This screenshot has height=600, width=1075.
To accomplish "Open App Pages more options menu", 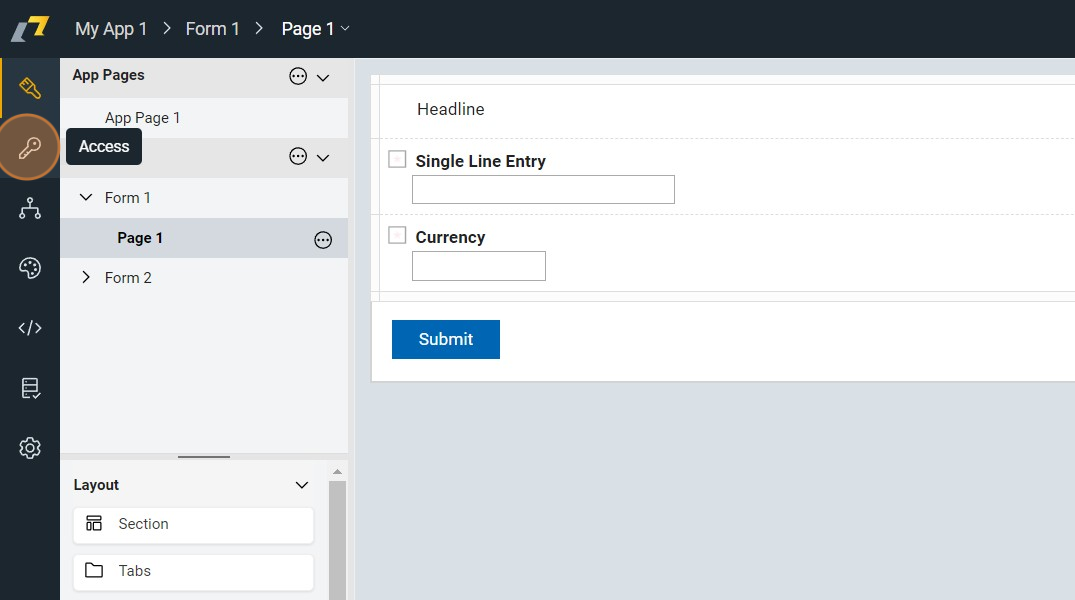I will (x=298, y=76).
